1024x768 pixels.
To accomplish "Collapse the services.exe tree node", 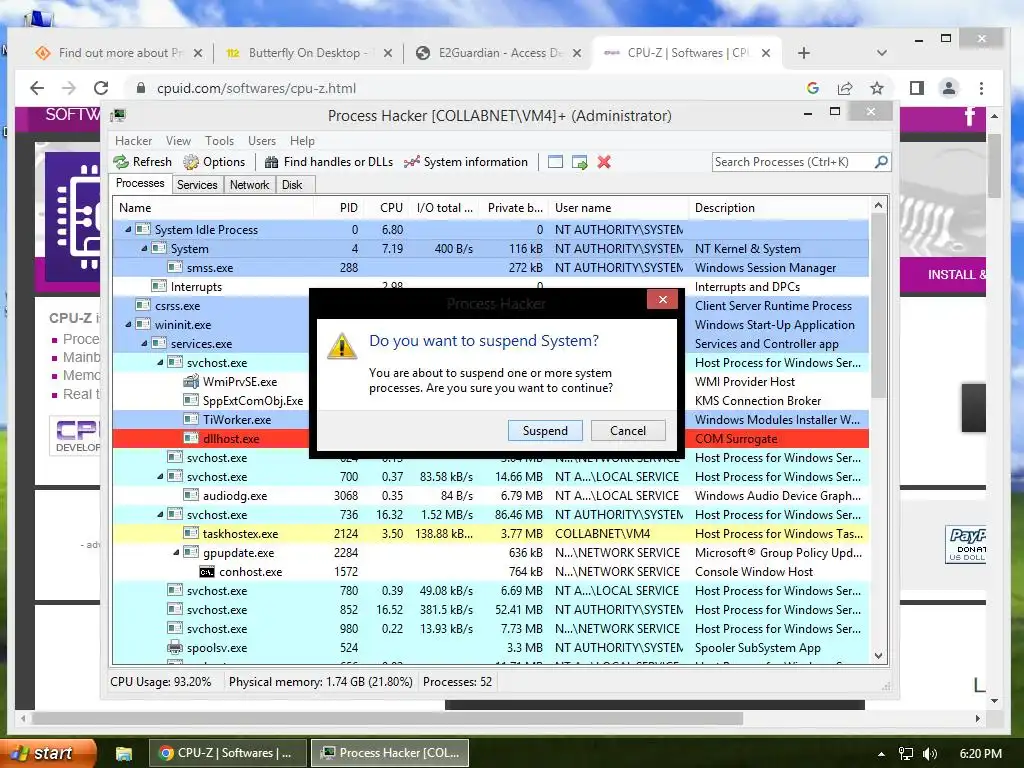I will [144, 344].
